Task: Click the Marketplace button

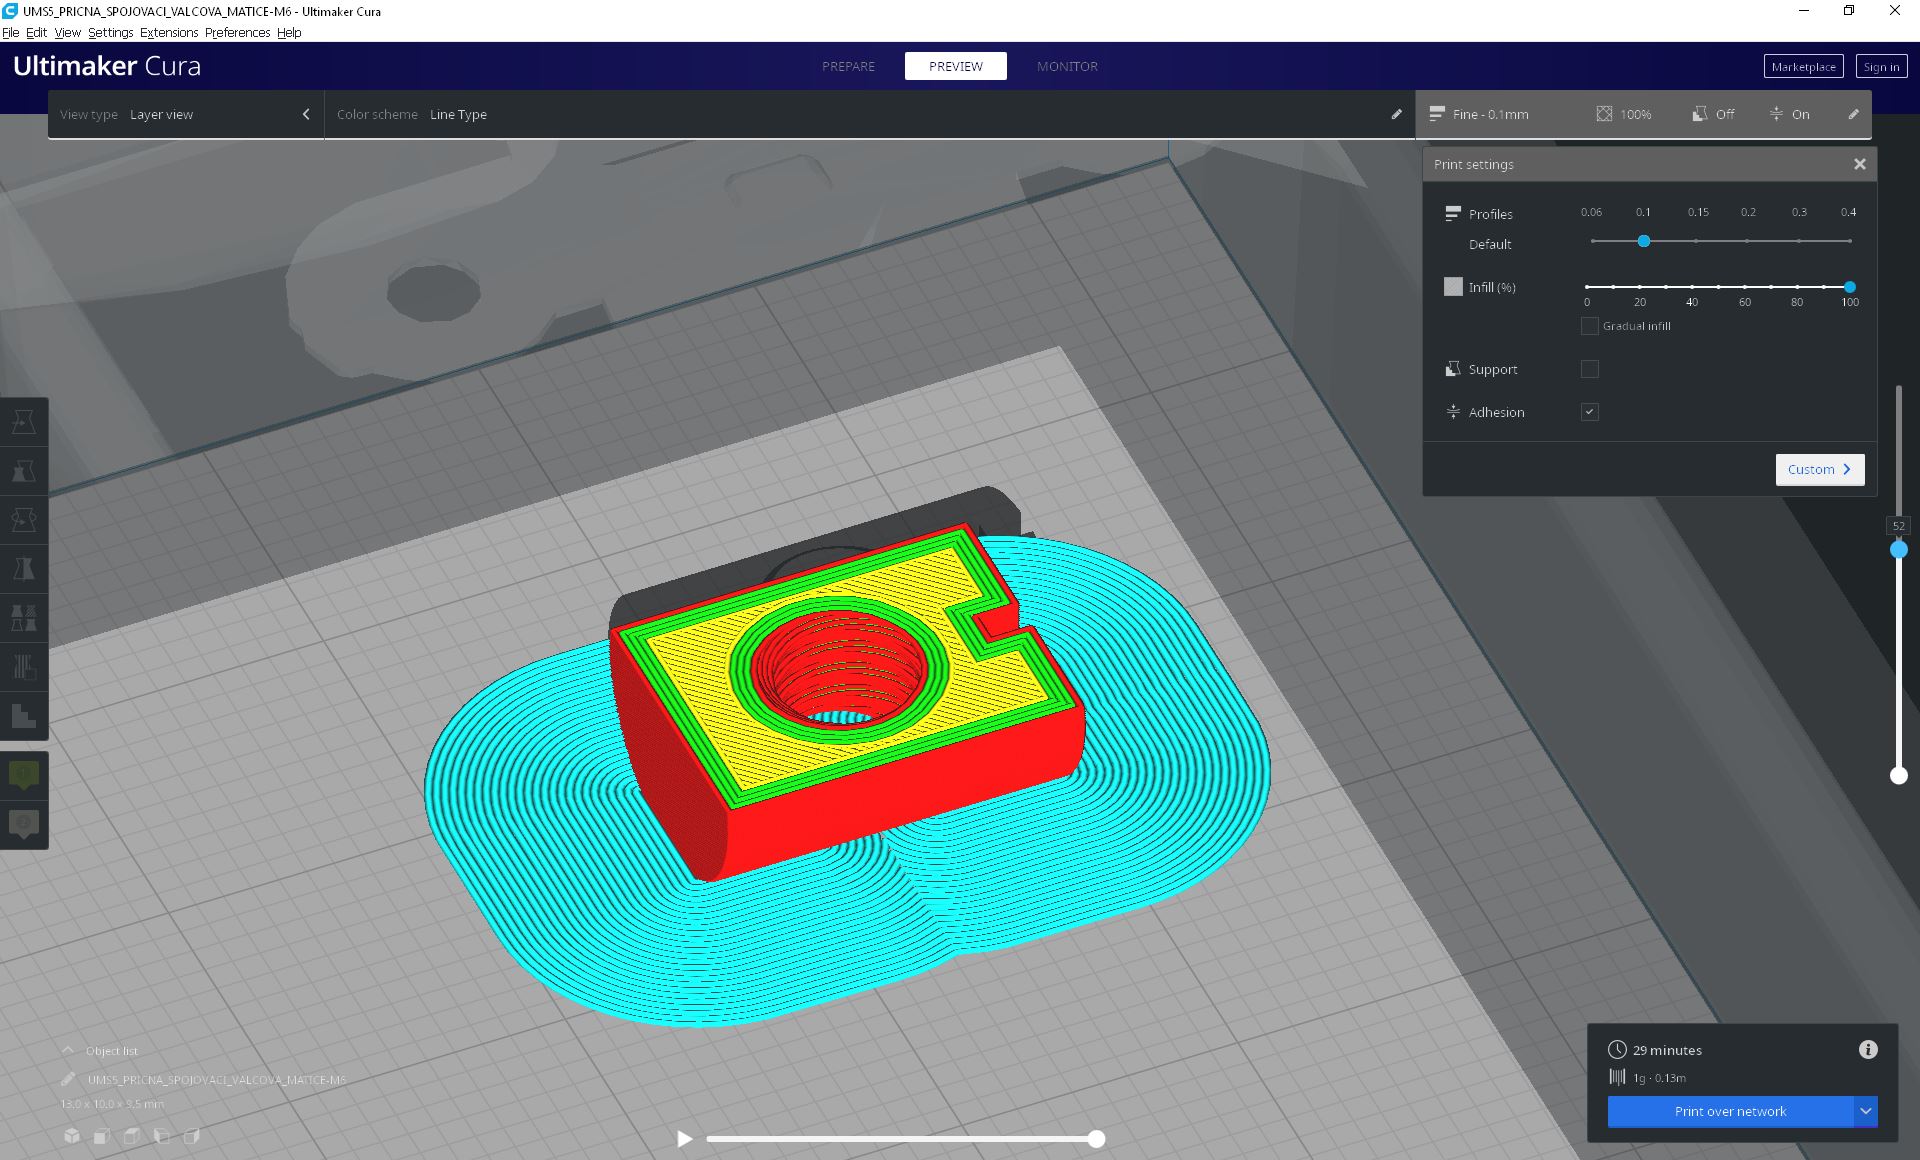Action: [1803, 67]
